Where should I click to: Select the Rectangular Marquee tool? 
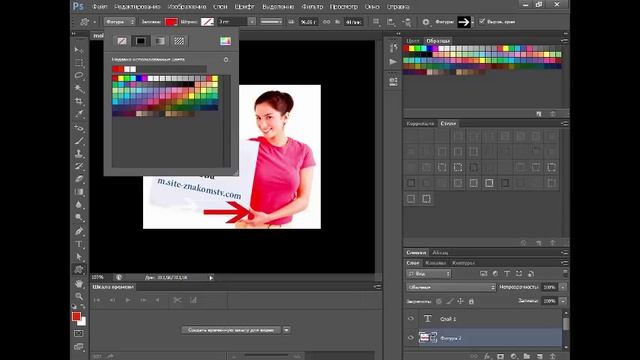(79, 62)
